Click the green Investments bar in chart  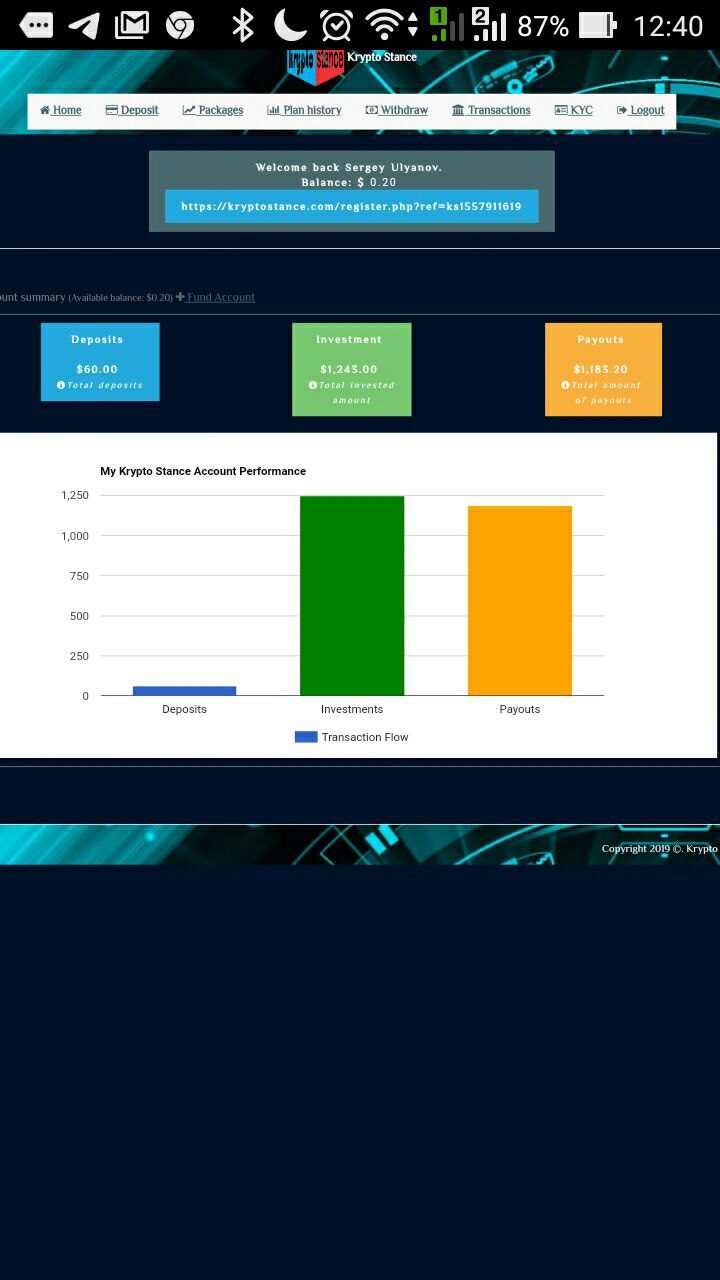click(352, 596)
